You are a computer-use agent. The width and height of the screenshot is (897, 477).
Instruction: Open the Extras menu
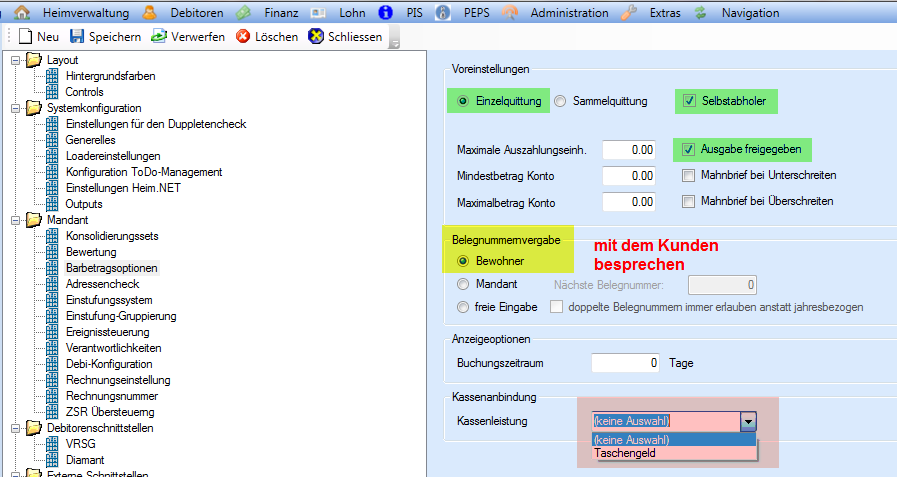coord(665,13)
